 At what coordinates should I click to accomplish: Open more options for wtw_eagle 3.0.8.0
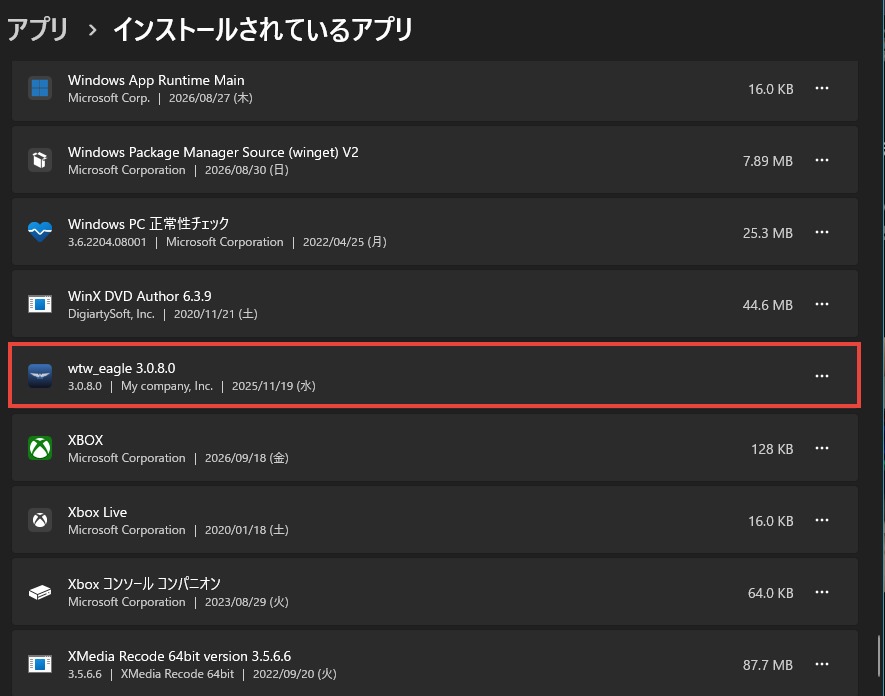coord(822,376)
